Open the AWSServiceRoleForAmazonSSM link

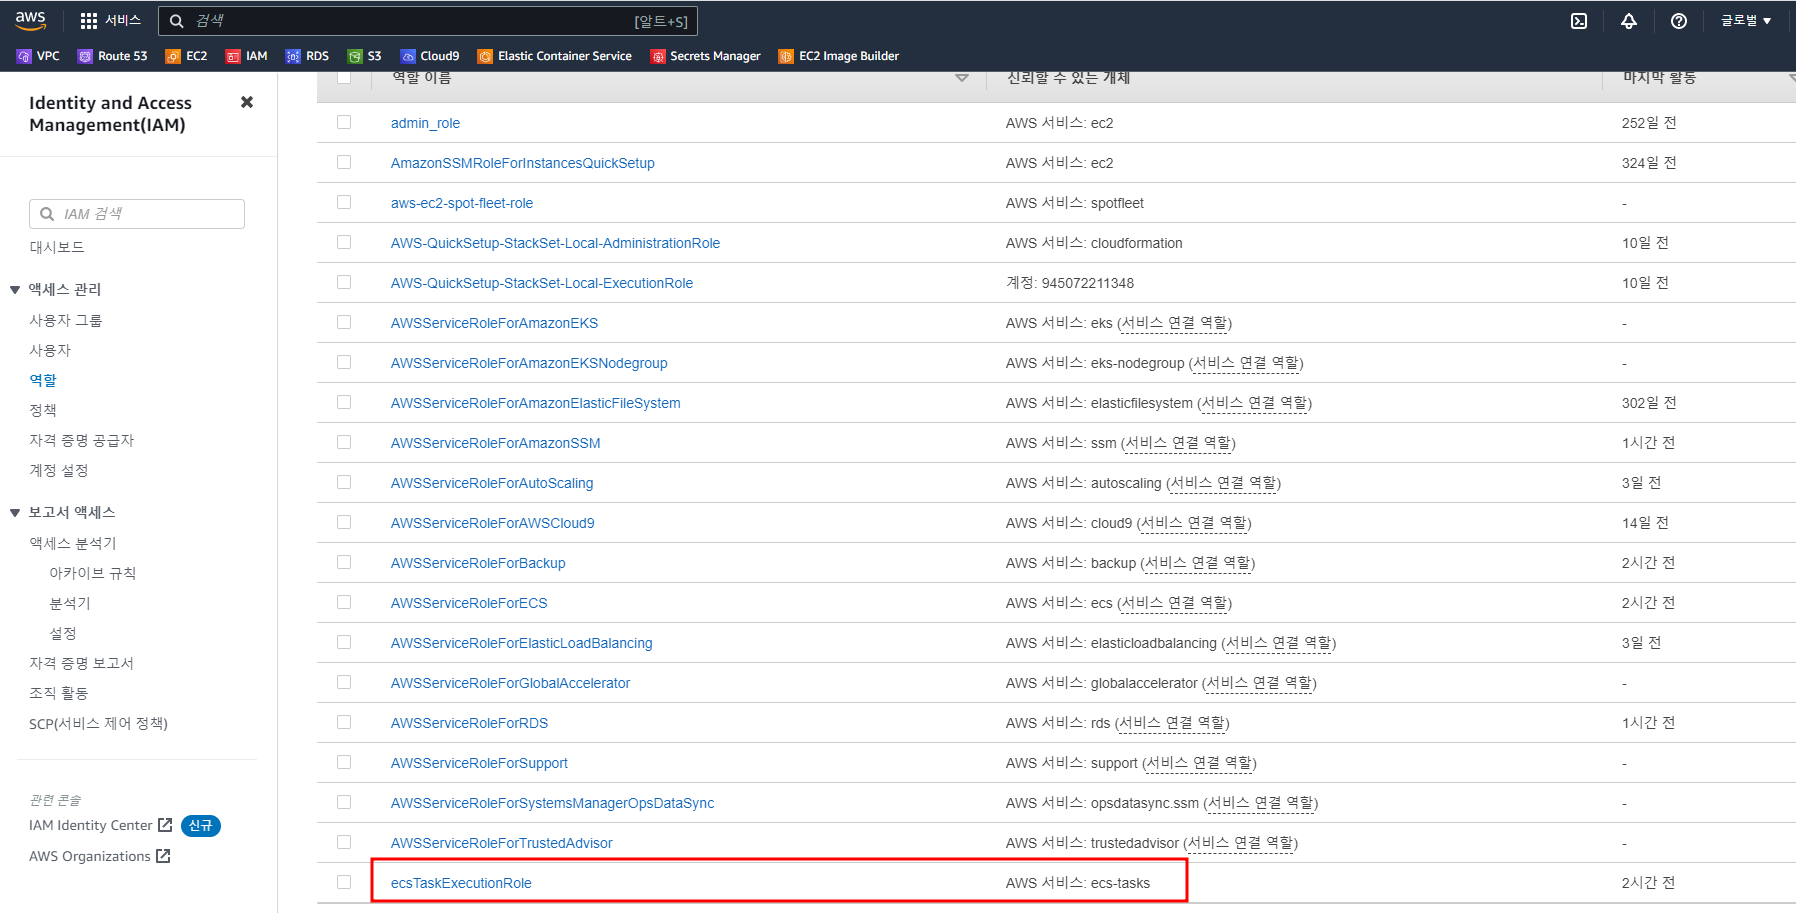[496, 443]
